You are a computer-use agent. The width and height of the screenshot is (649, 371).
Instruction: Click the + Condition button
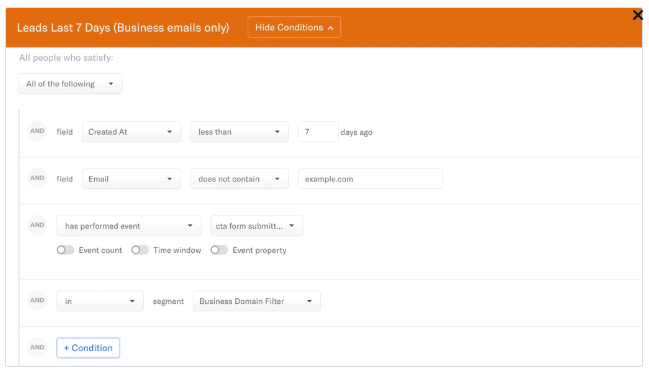(x=88, y=348)
